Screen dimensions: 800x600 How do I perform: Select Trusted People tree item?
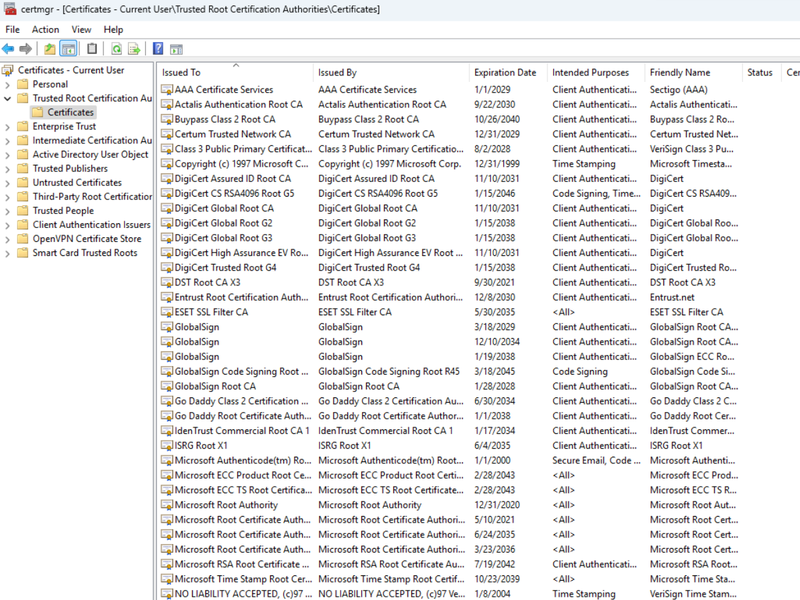click(63, 211)
